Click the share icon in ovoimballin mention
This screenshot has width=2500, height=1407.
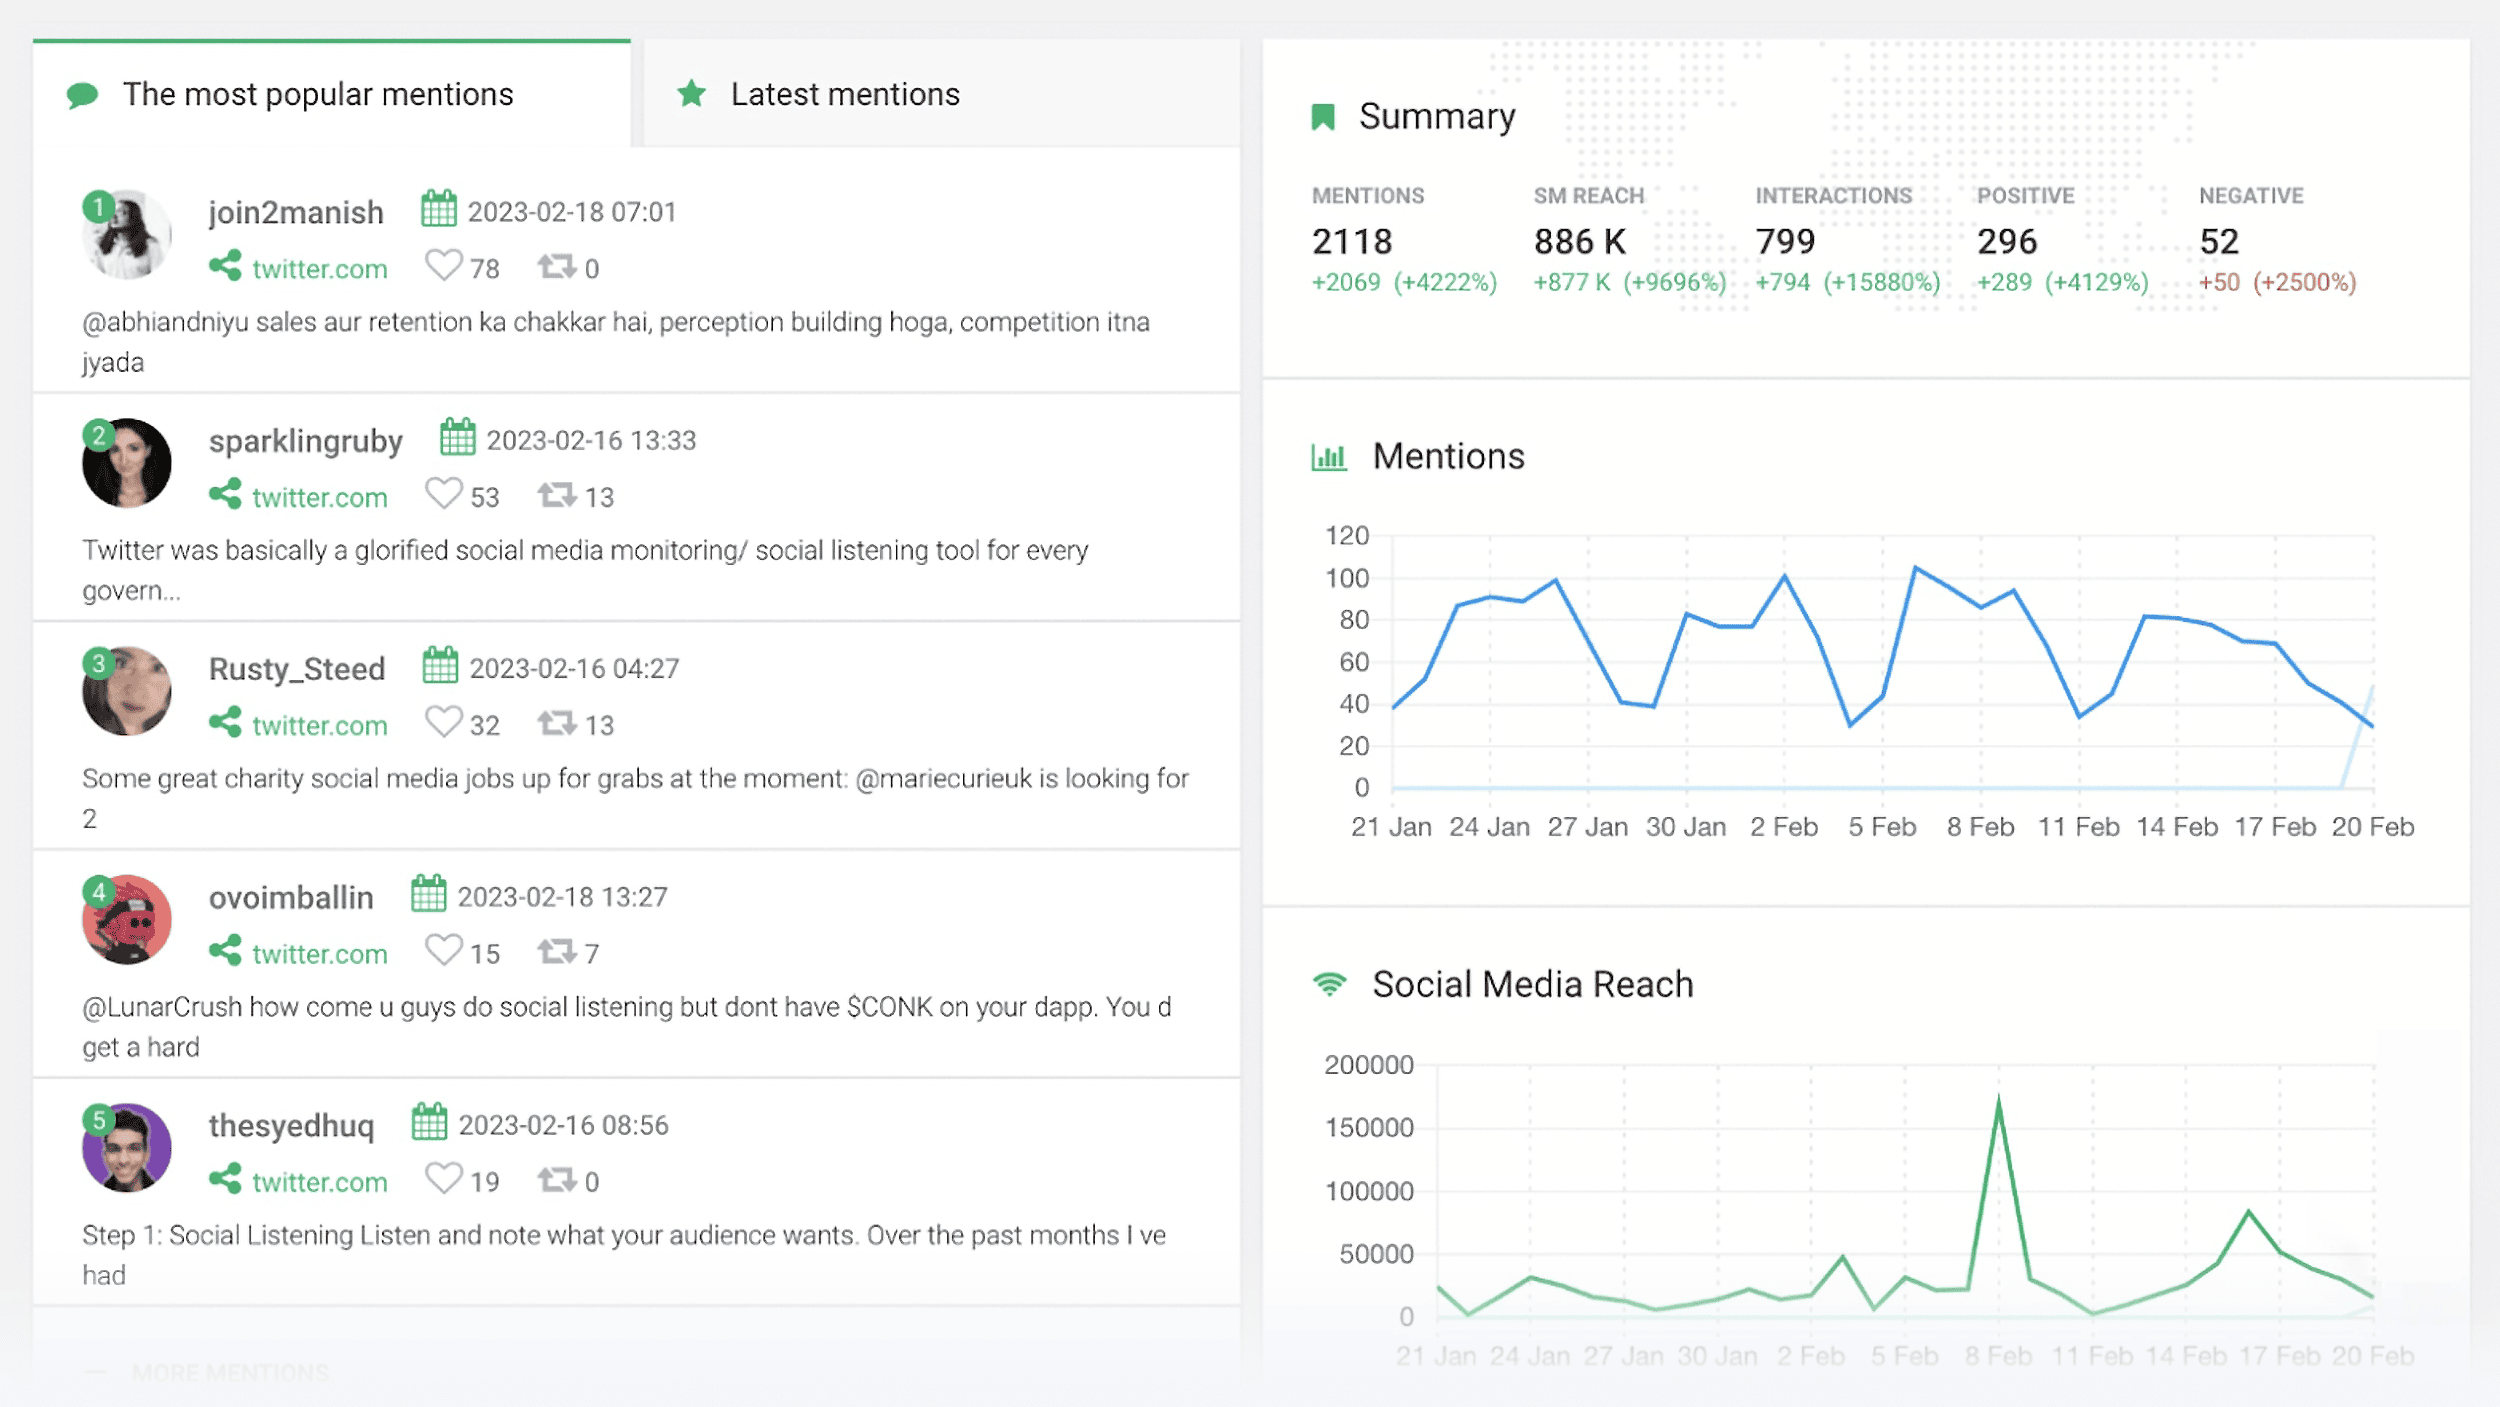click(225, 950)
